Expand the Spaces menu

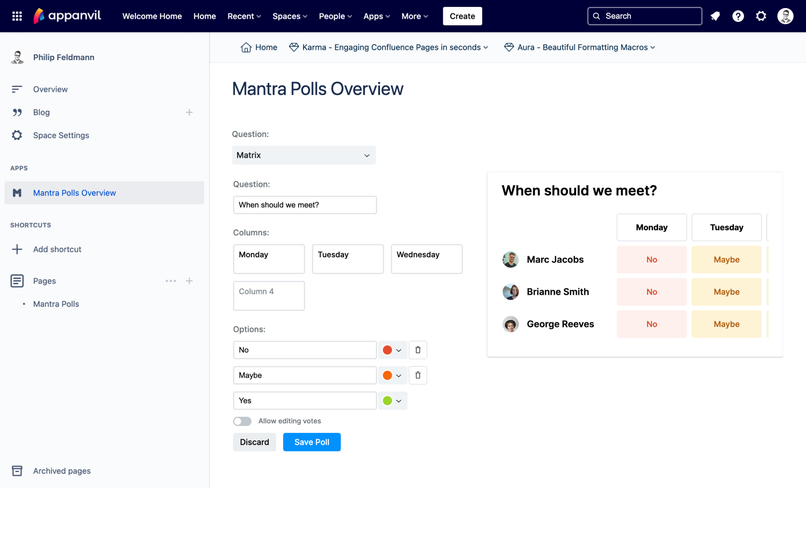[x=290, y=16]
